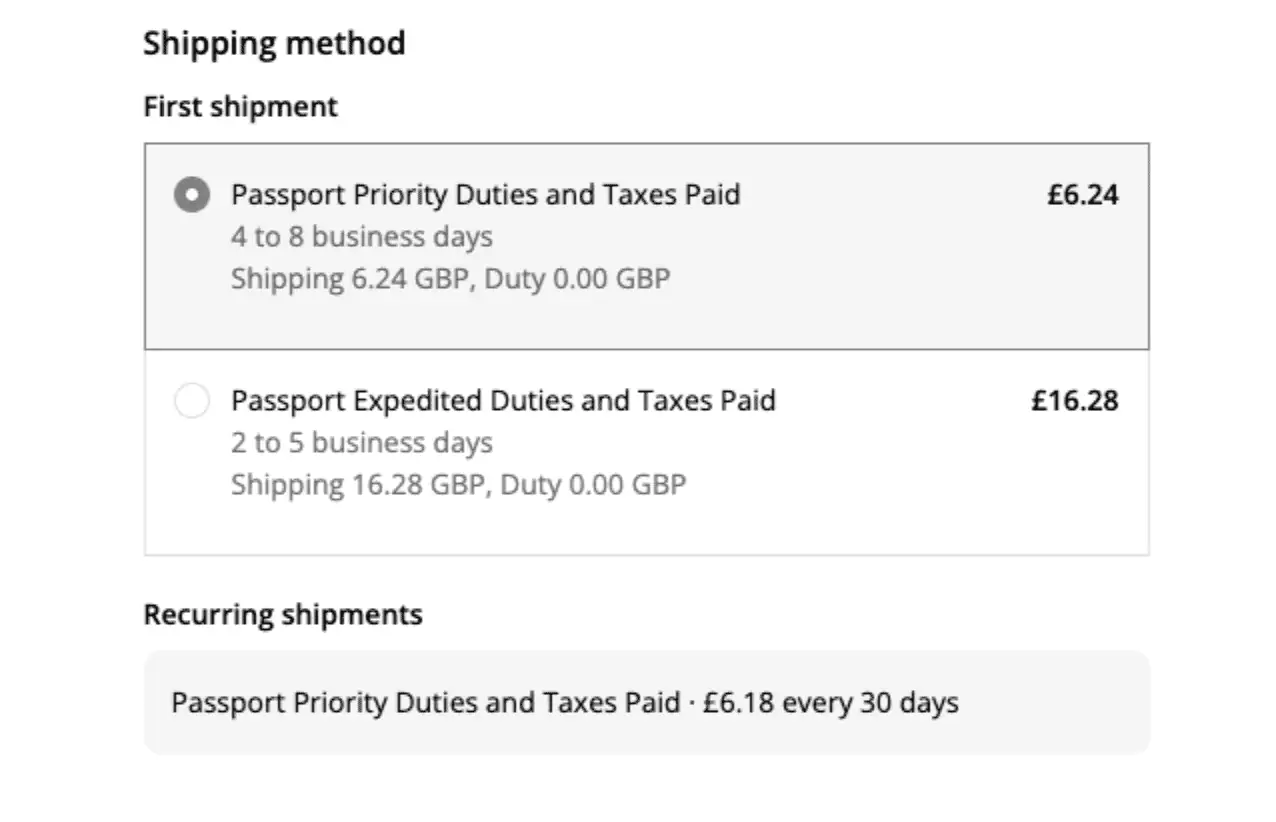Select the Passport Expedited radio button
This screenshot has width=1276, height=822.
pyautogui.click(x=192, y=402)
